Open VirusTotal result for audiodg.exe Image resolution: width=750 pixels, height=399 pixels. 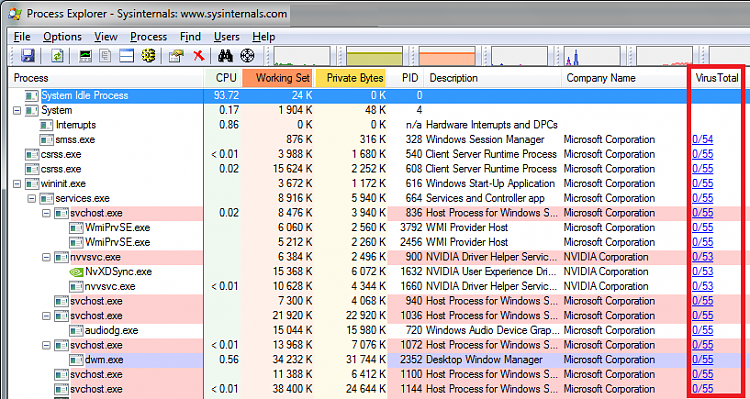[x=703, y=331]
